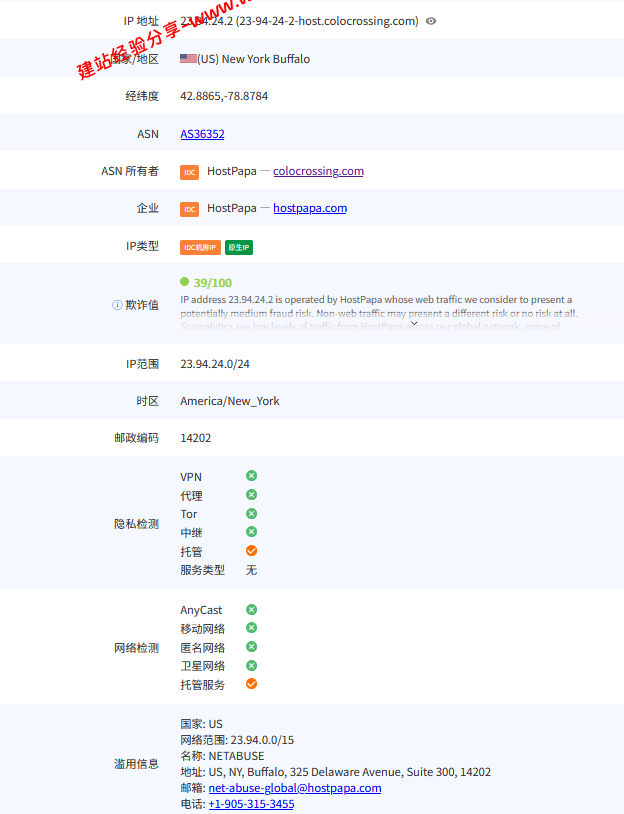
Task: Click the AnyCast status cross icon
Action: click(251, 609)
